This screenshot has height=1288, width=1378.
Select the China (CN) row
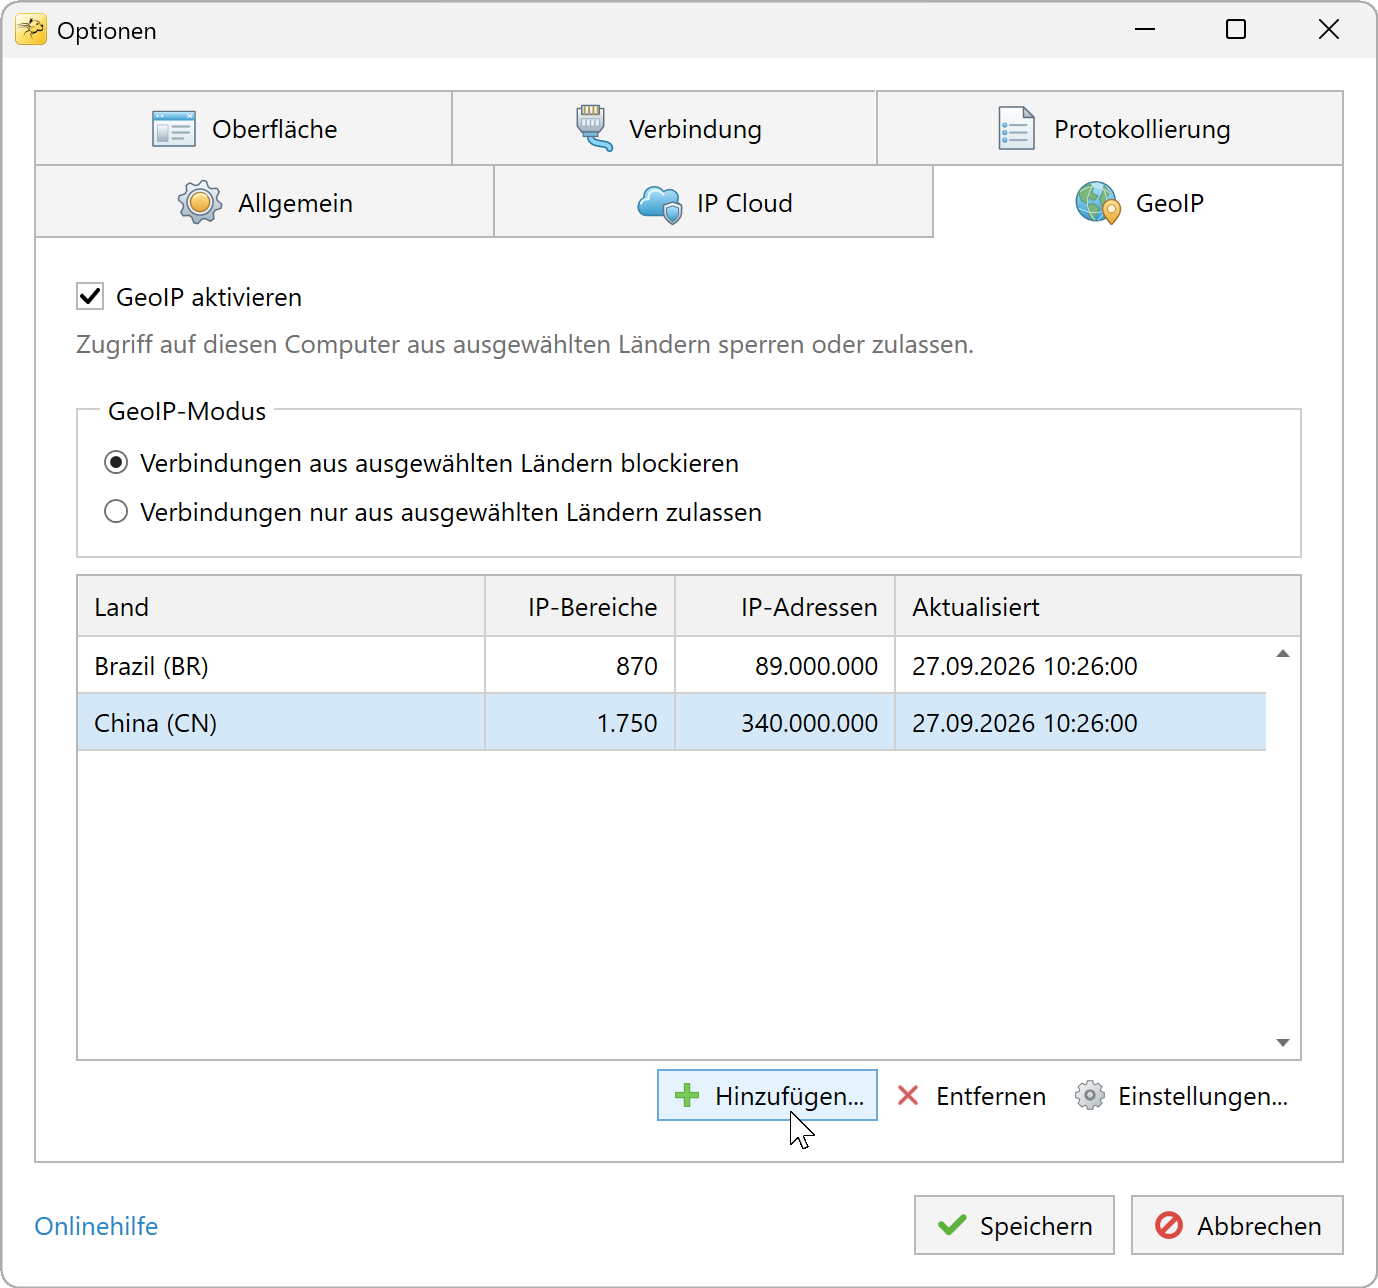672,723
